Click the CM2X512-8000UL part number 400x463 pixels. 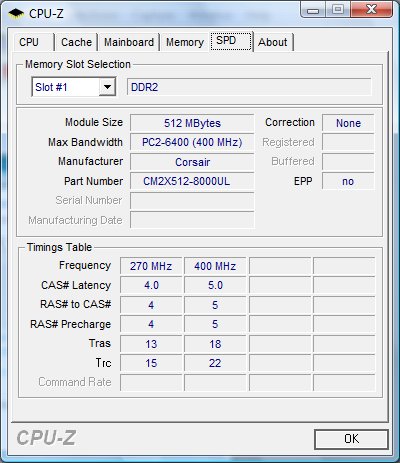point(192,181)
